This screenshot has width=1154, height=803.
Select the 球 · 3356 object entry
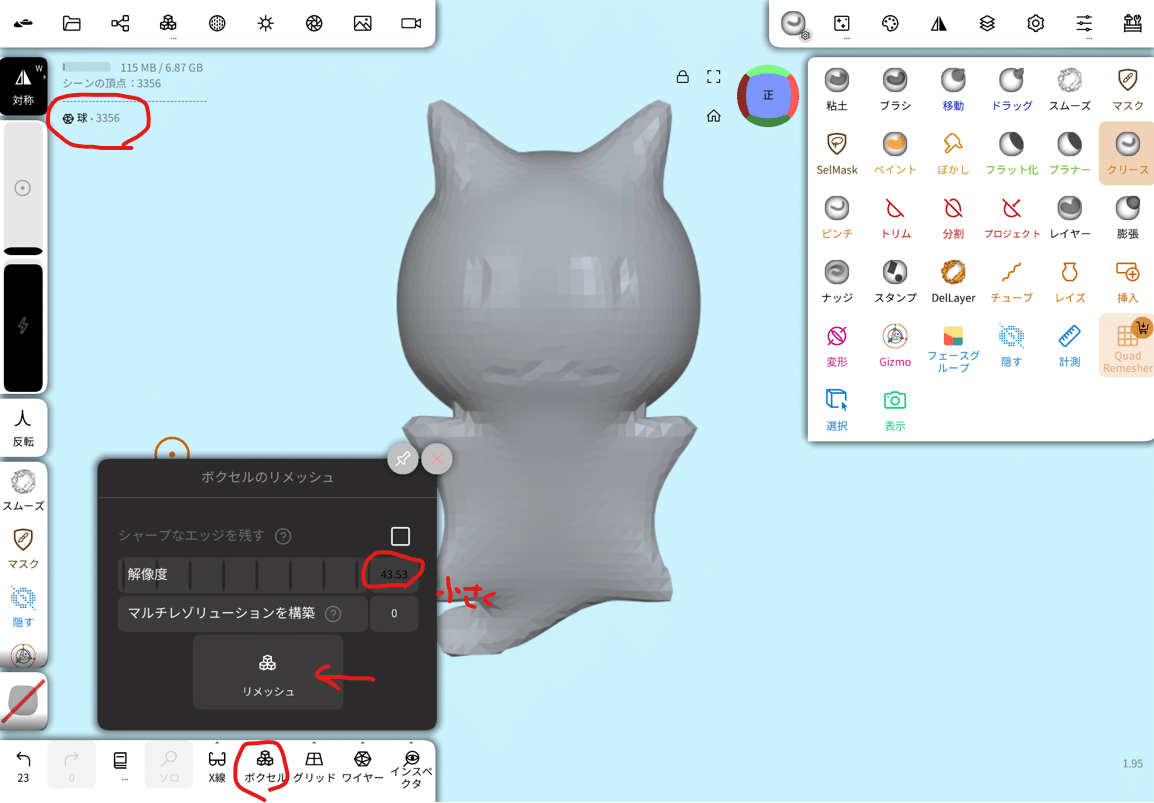click(x=91, y=118)
